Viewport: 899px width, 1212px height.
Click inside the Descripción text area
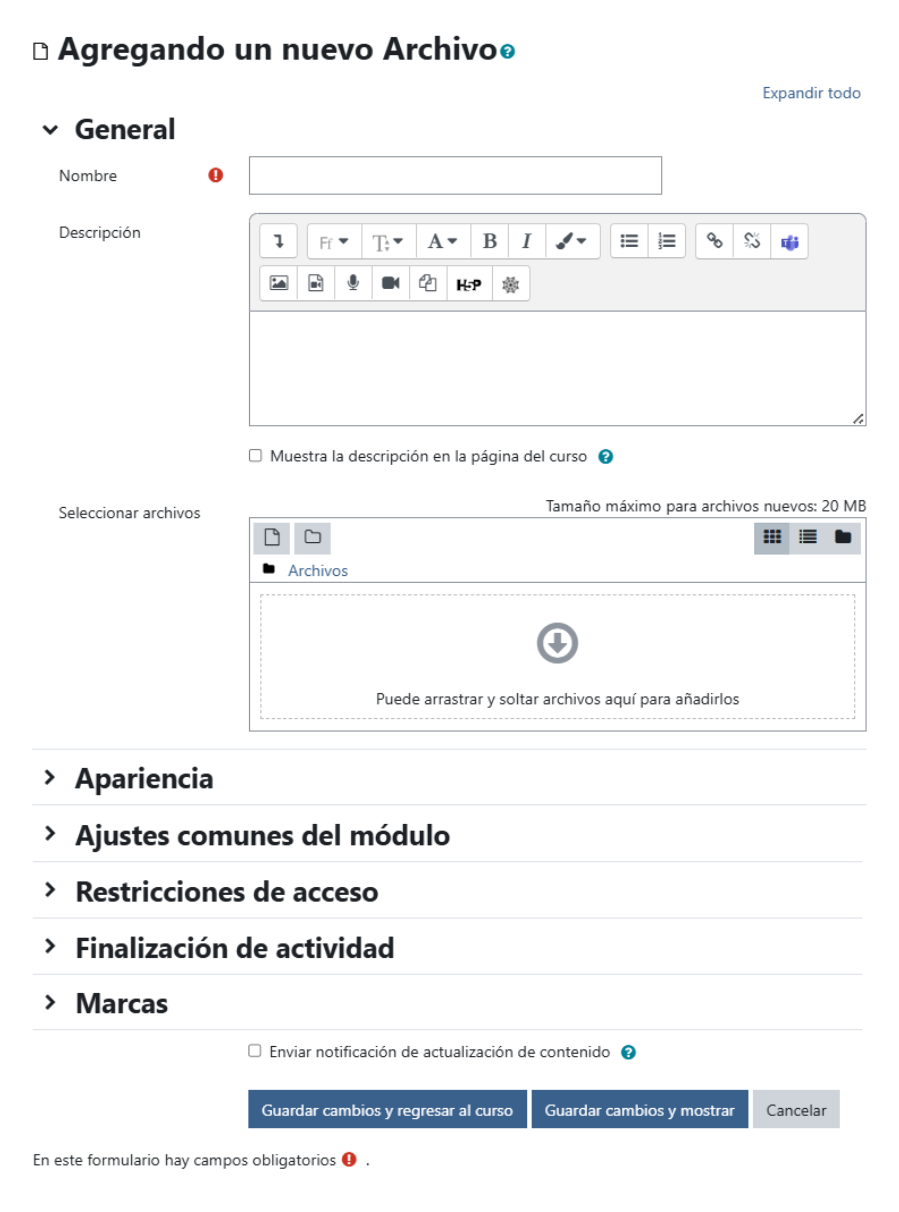(557, 368)
